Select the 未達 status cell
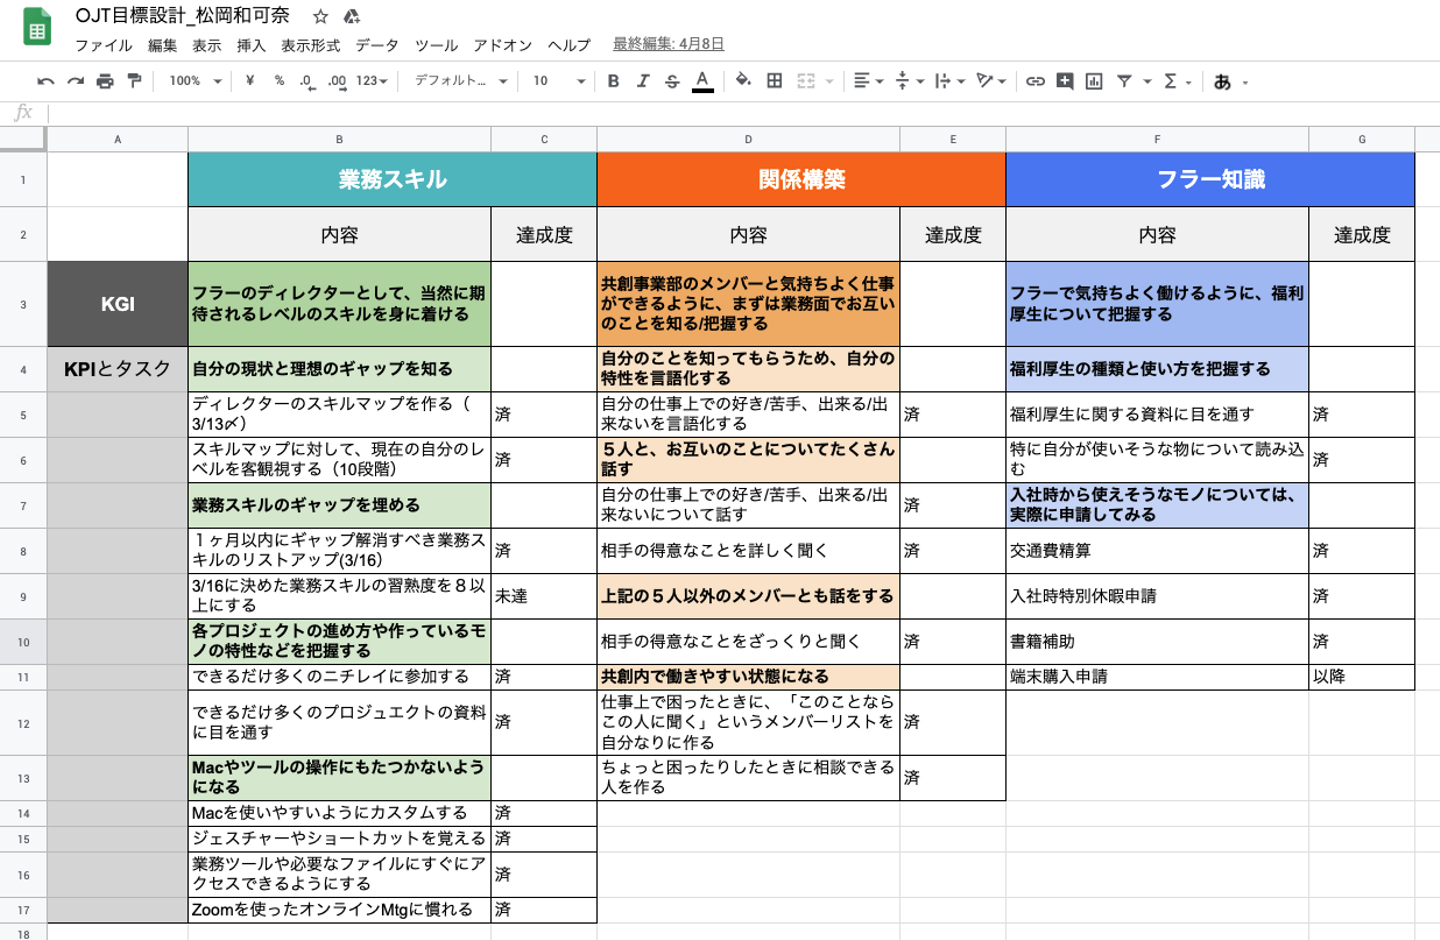The height and width of the screenshot is (940, 1440). (x=544, y=596)
